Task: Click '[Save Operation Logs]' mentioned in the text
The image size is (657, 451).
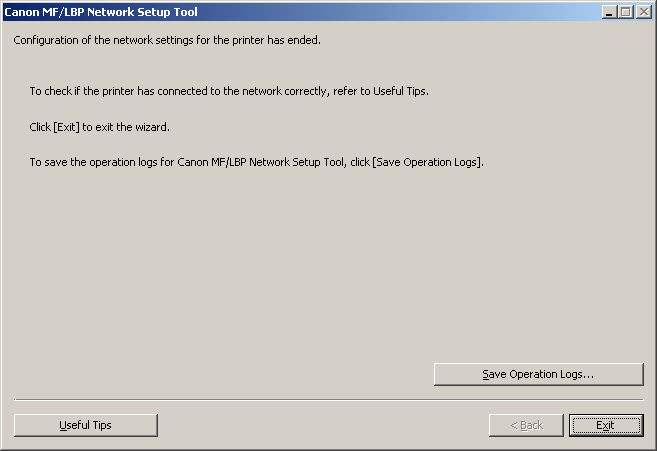Action: pos(428,162)
